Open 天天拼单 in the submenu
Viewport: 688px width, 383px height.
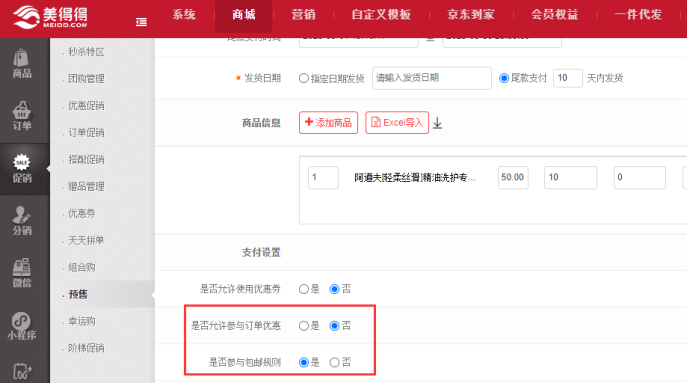point(86,240)
